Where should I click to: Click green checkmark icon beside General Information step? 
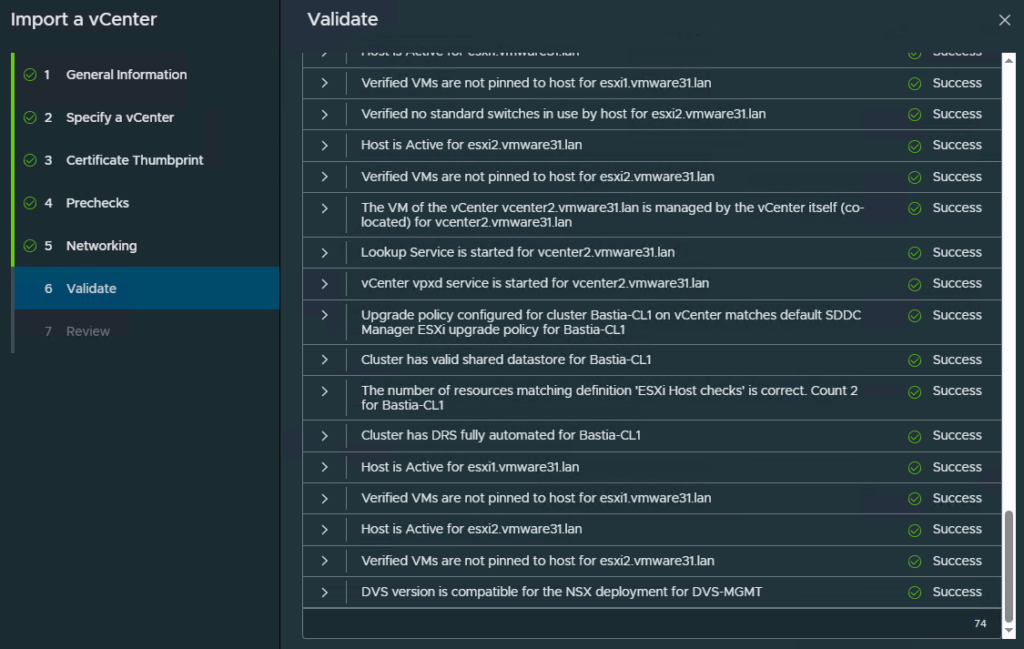coord(29,75)
